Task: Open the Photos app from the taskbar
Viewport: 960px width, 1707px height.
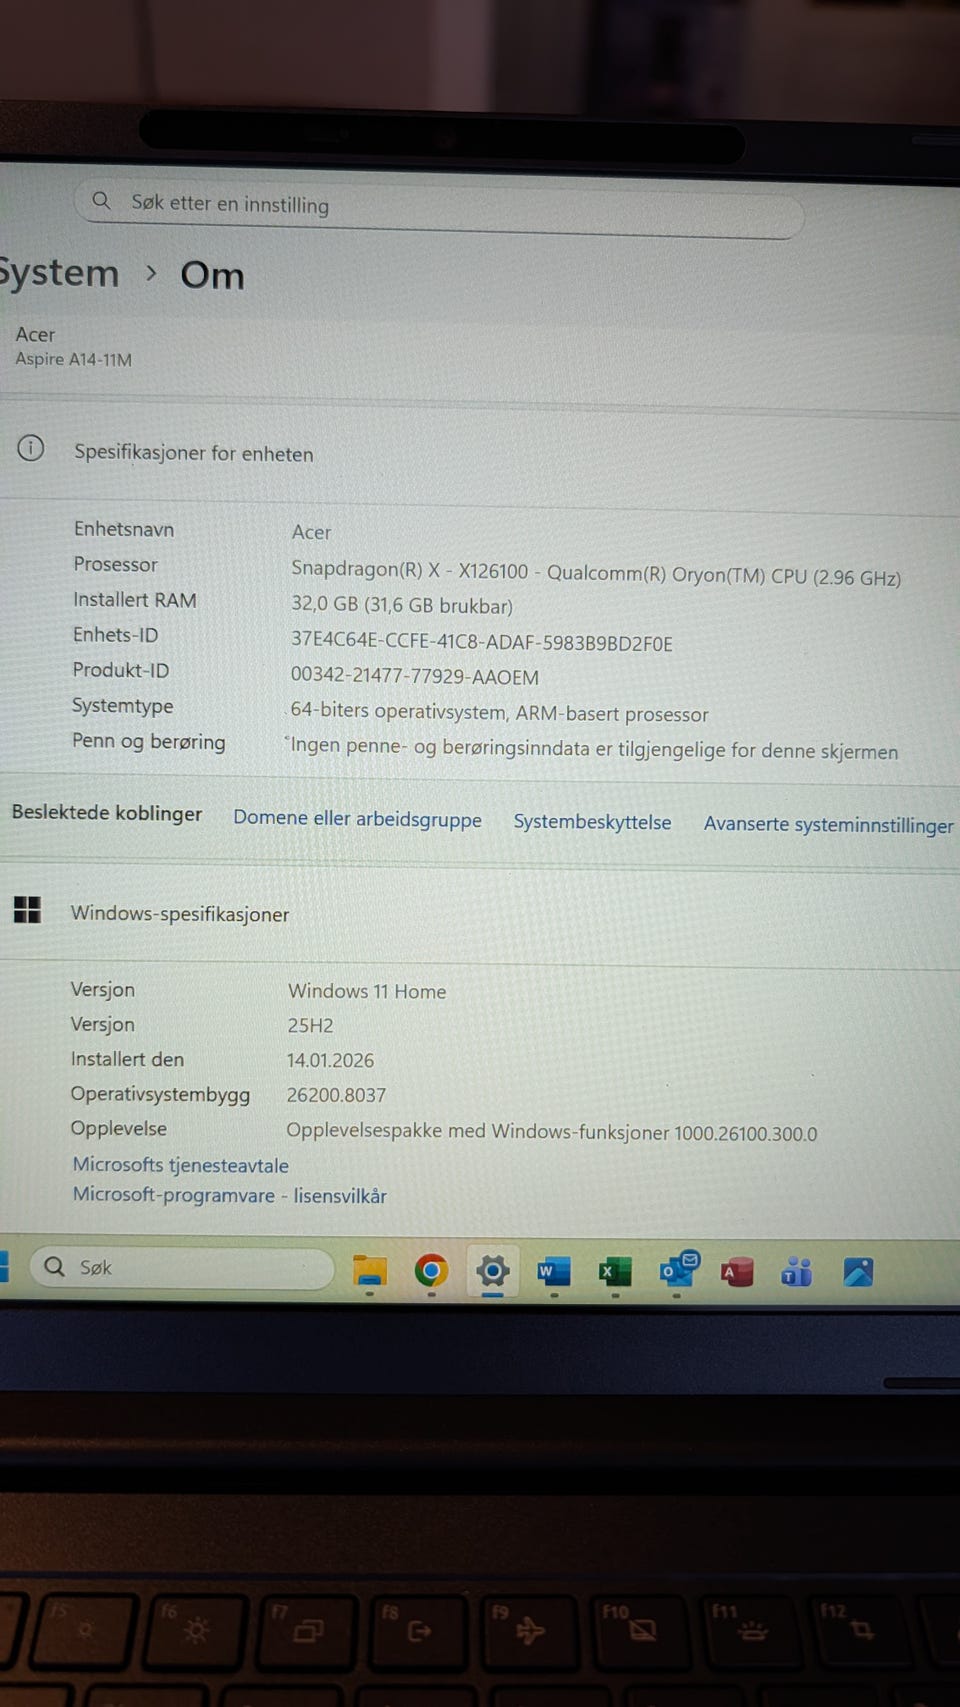Action: coord(858,1272)
